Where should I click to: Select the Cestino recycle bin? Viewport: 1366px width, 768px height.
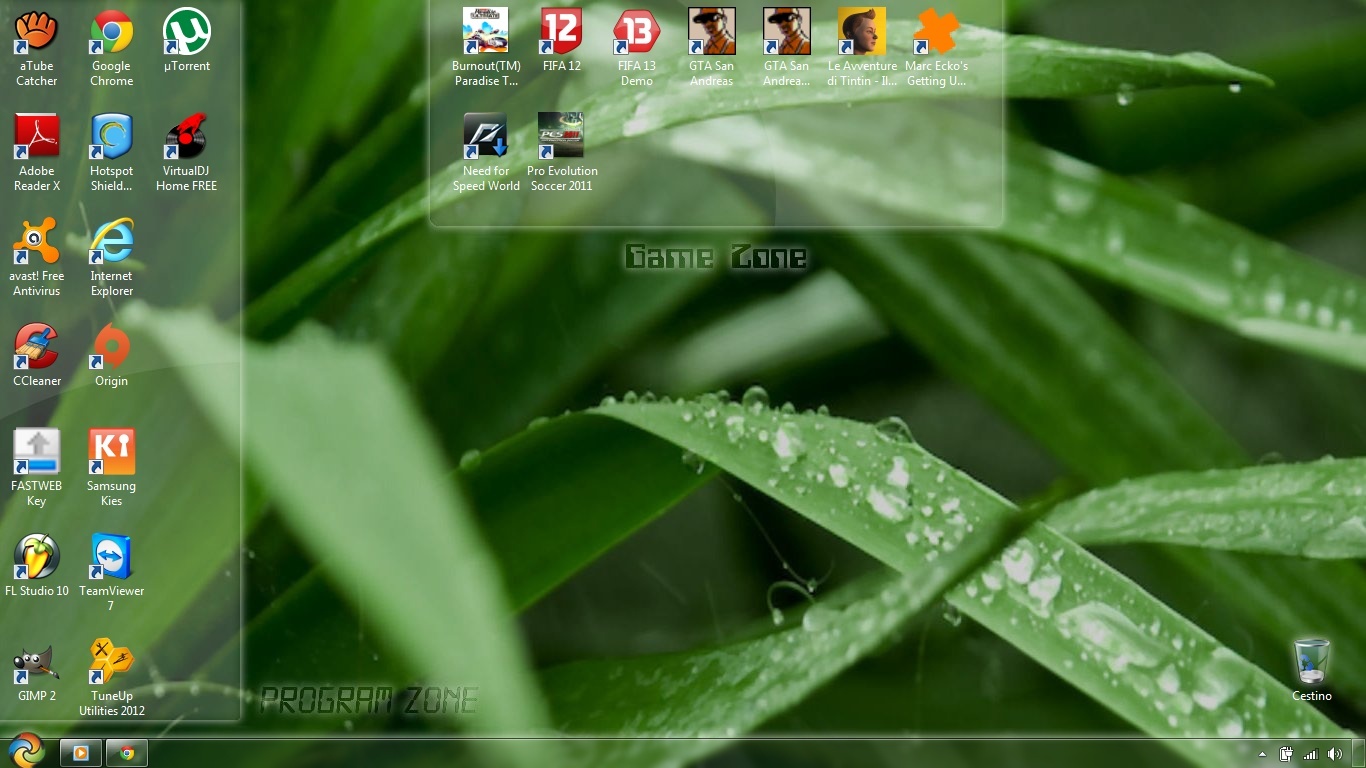1312,671
